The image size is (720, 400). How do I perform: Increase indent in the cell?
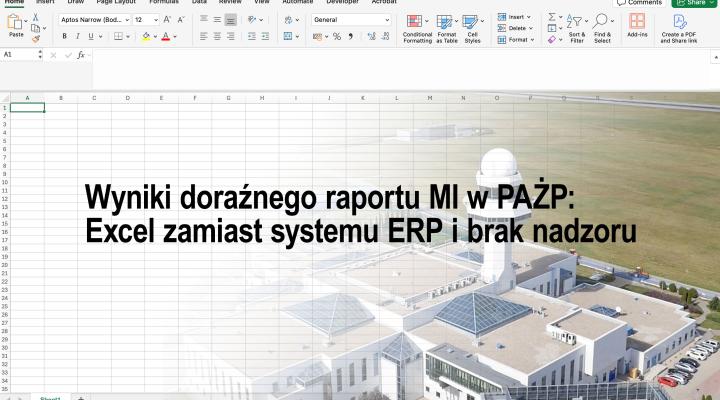point(265,36)
